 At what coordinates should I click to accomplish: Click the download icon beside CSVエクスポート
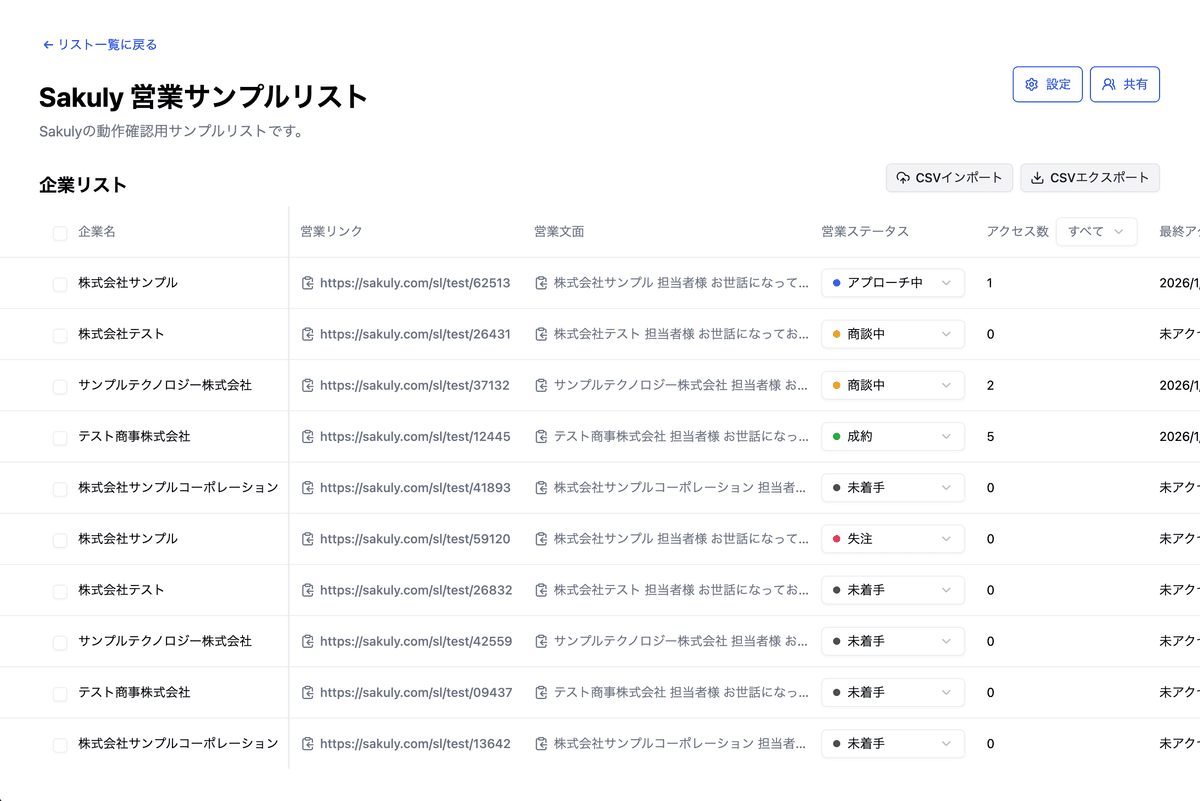1036,177
